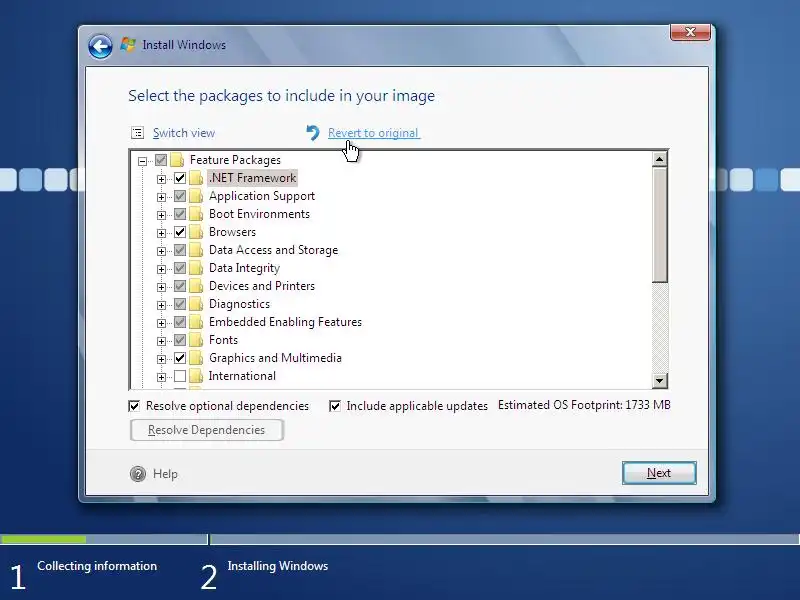Image resolution: width=800 pixels, height=600 pixels.
Task: Click the scrollbar up arrow
Action: tap(659, 159)
